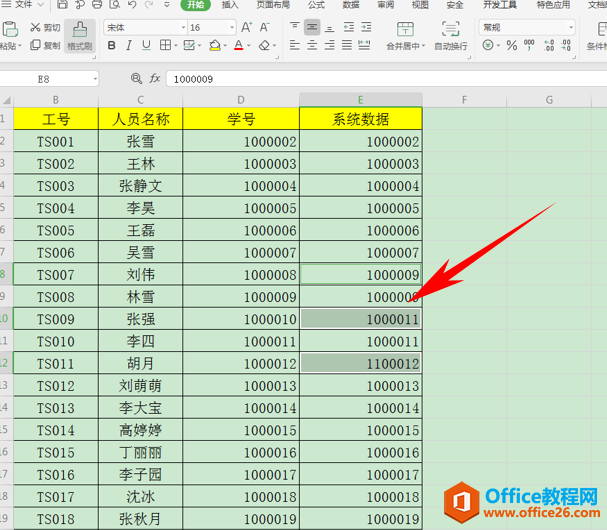Decrease decimal places
The width and height of the screenshot is (607, 530).
[x=566, y=45]
